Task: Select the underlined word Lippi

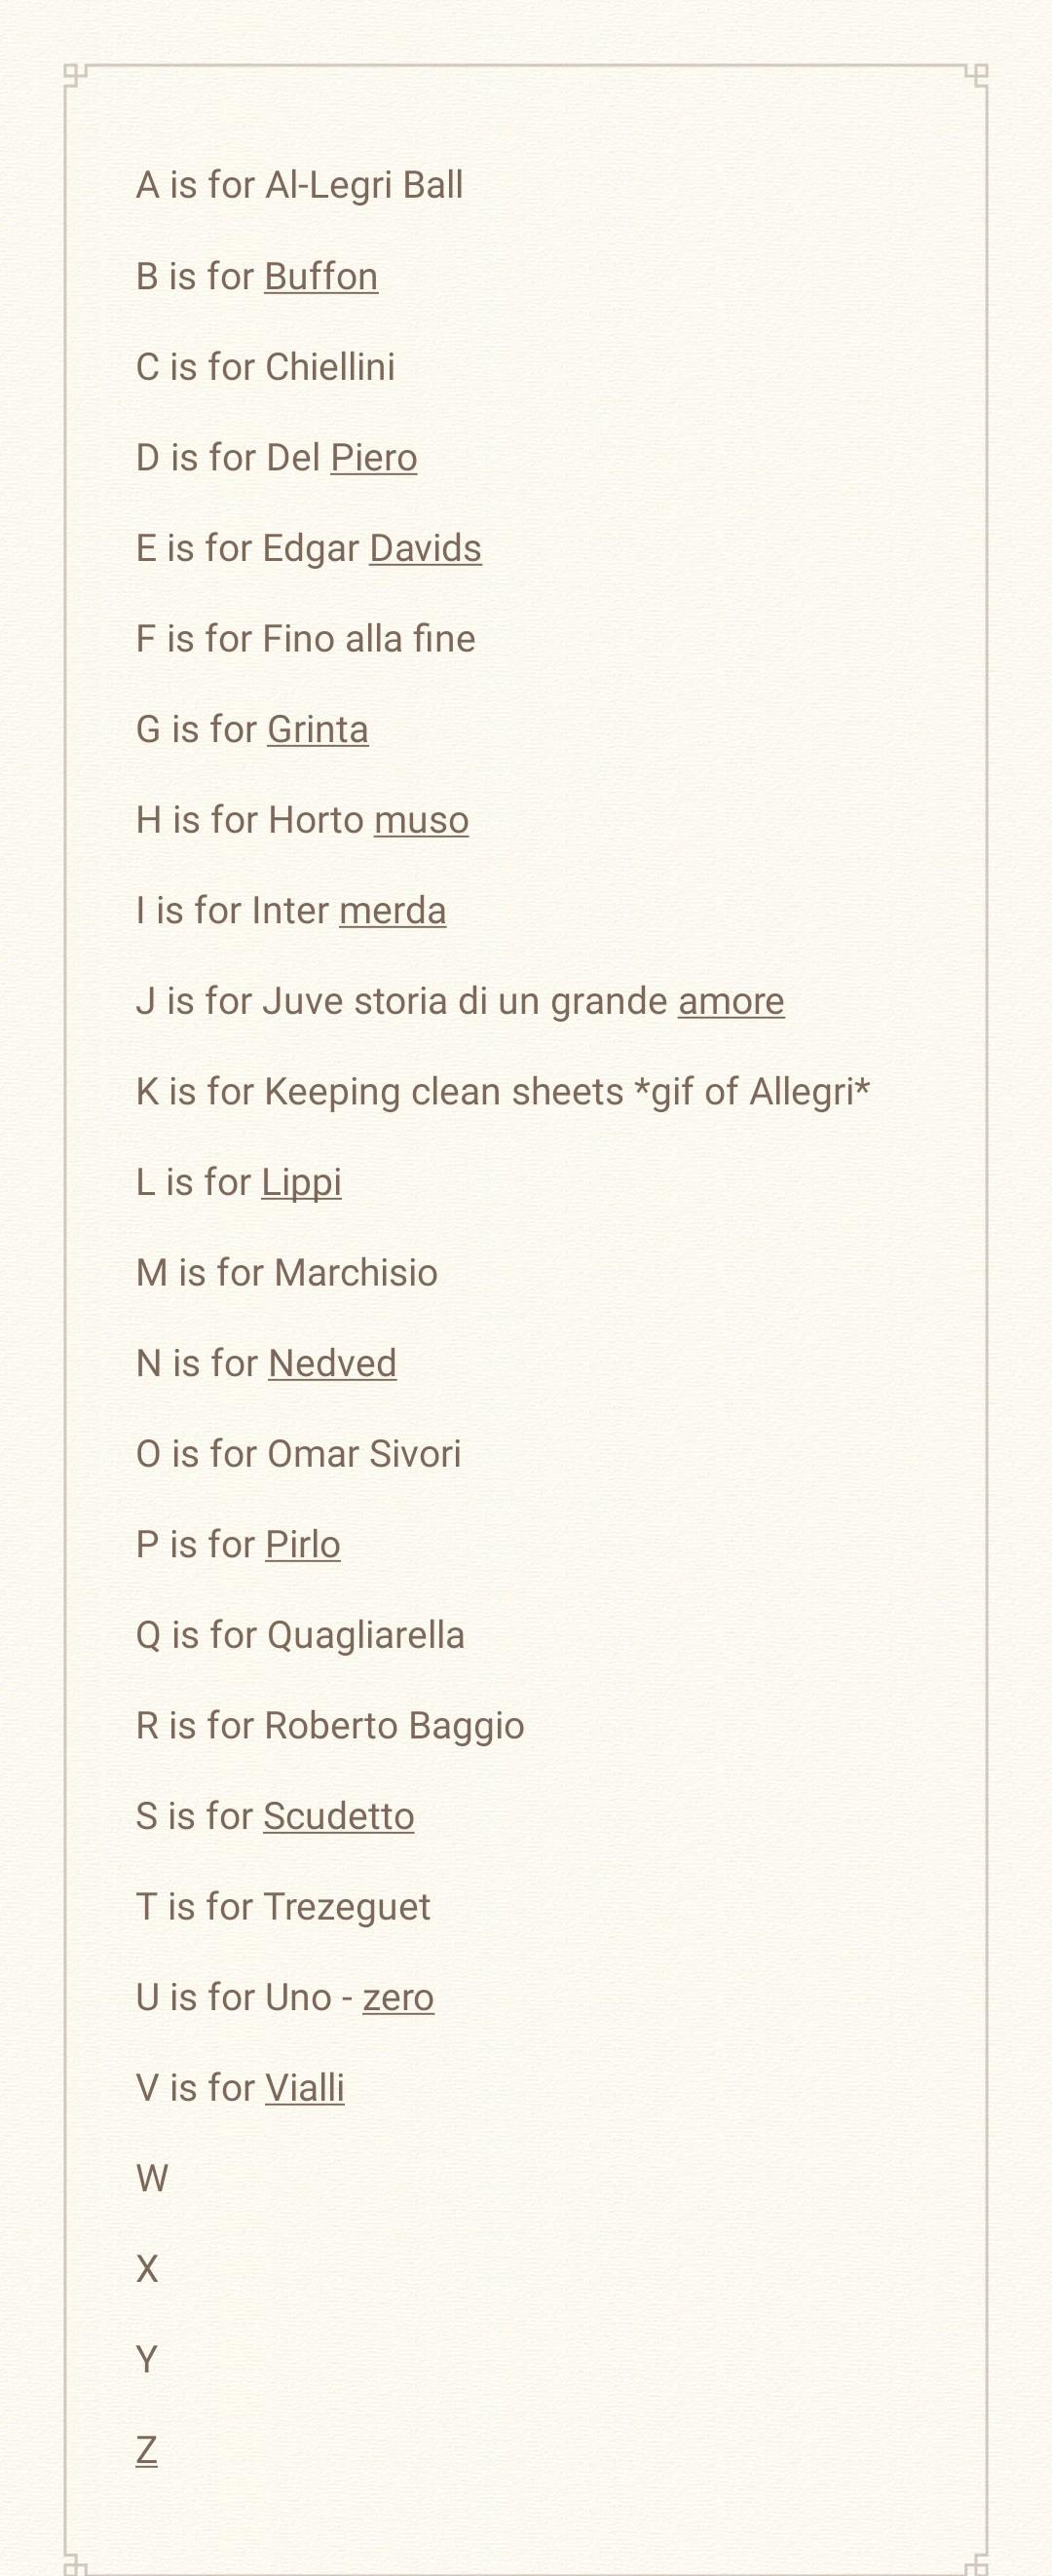Action: coord(302,1183)
